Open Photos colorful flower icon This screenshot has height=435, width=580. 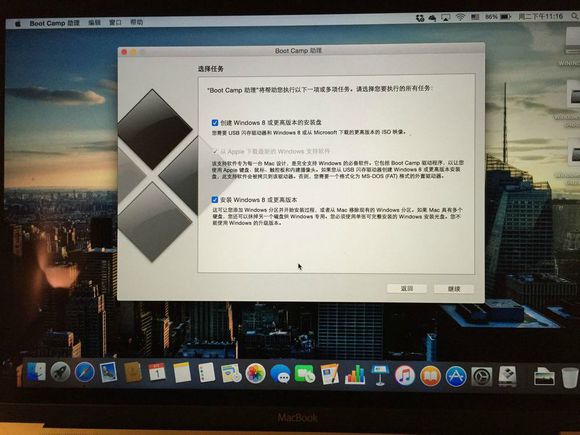256,374
